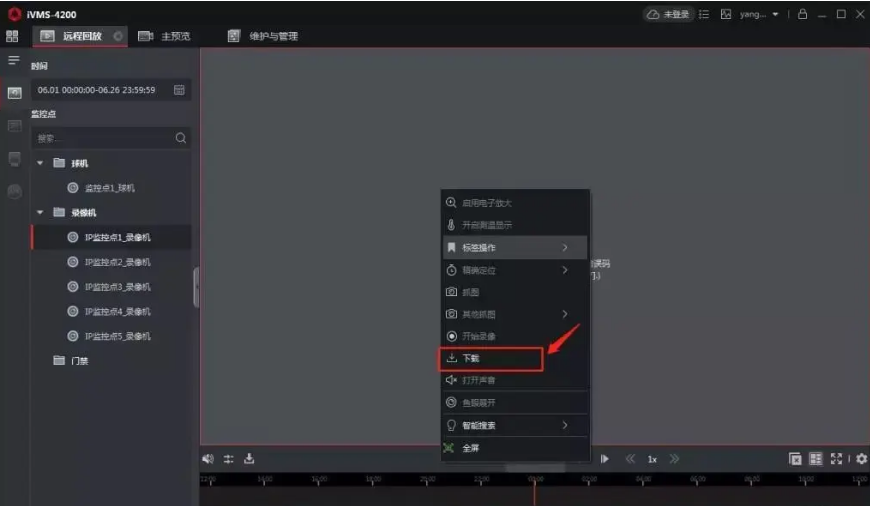Open the module grid icon at top-left
The height and width of the screenshot is (506, 870).
point(13,36)
